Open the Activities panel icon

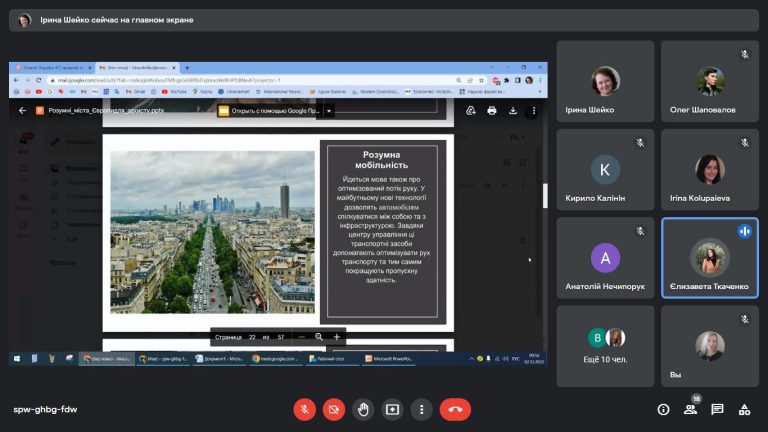click(x=744, y=409)
